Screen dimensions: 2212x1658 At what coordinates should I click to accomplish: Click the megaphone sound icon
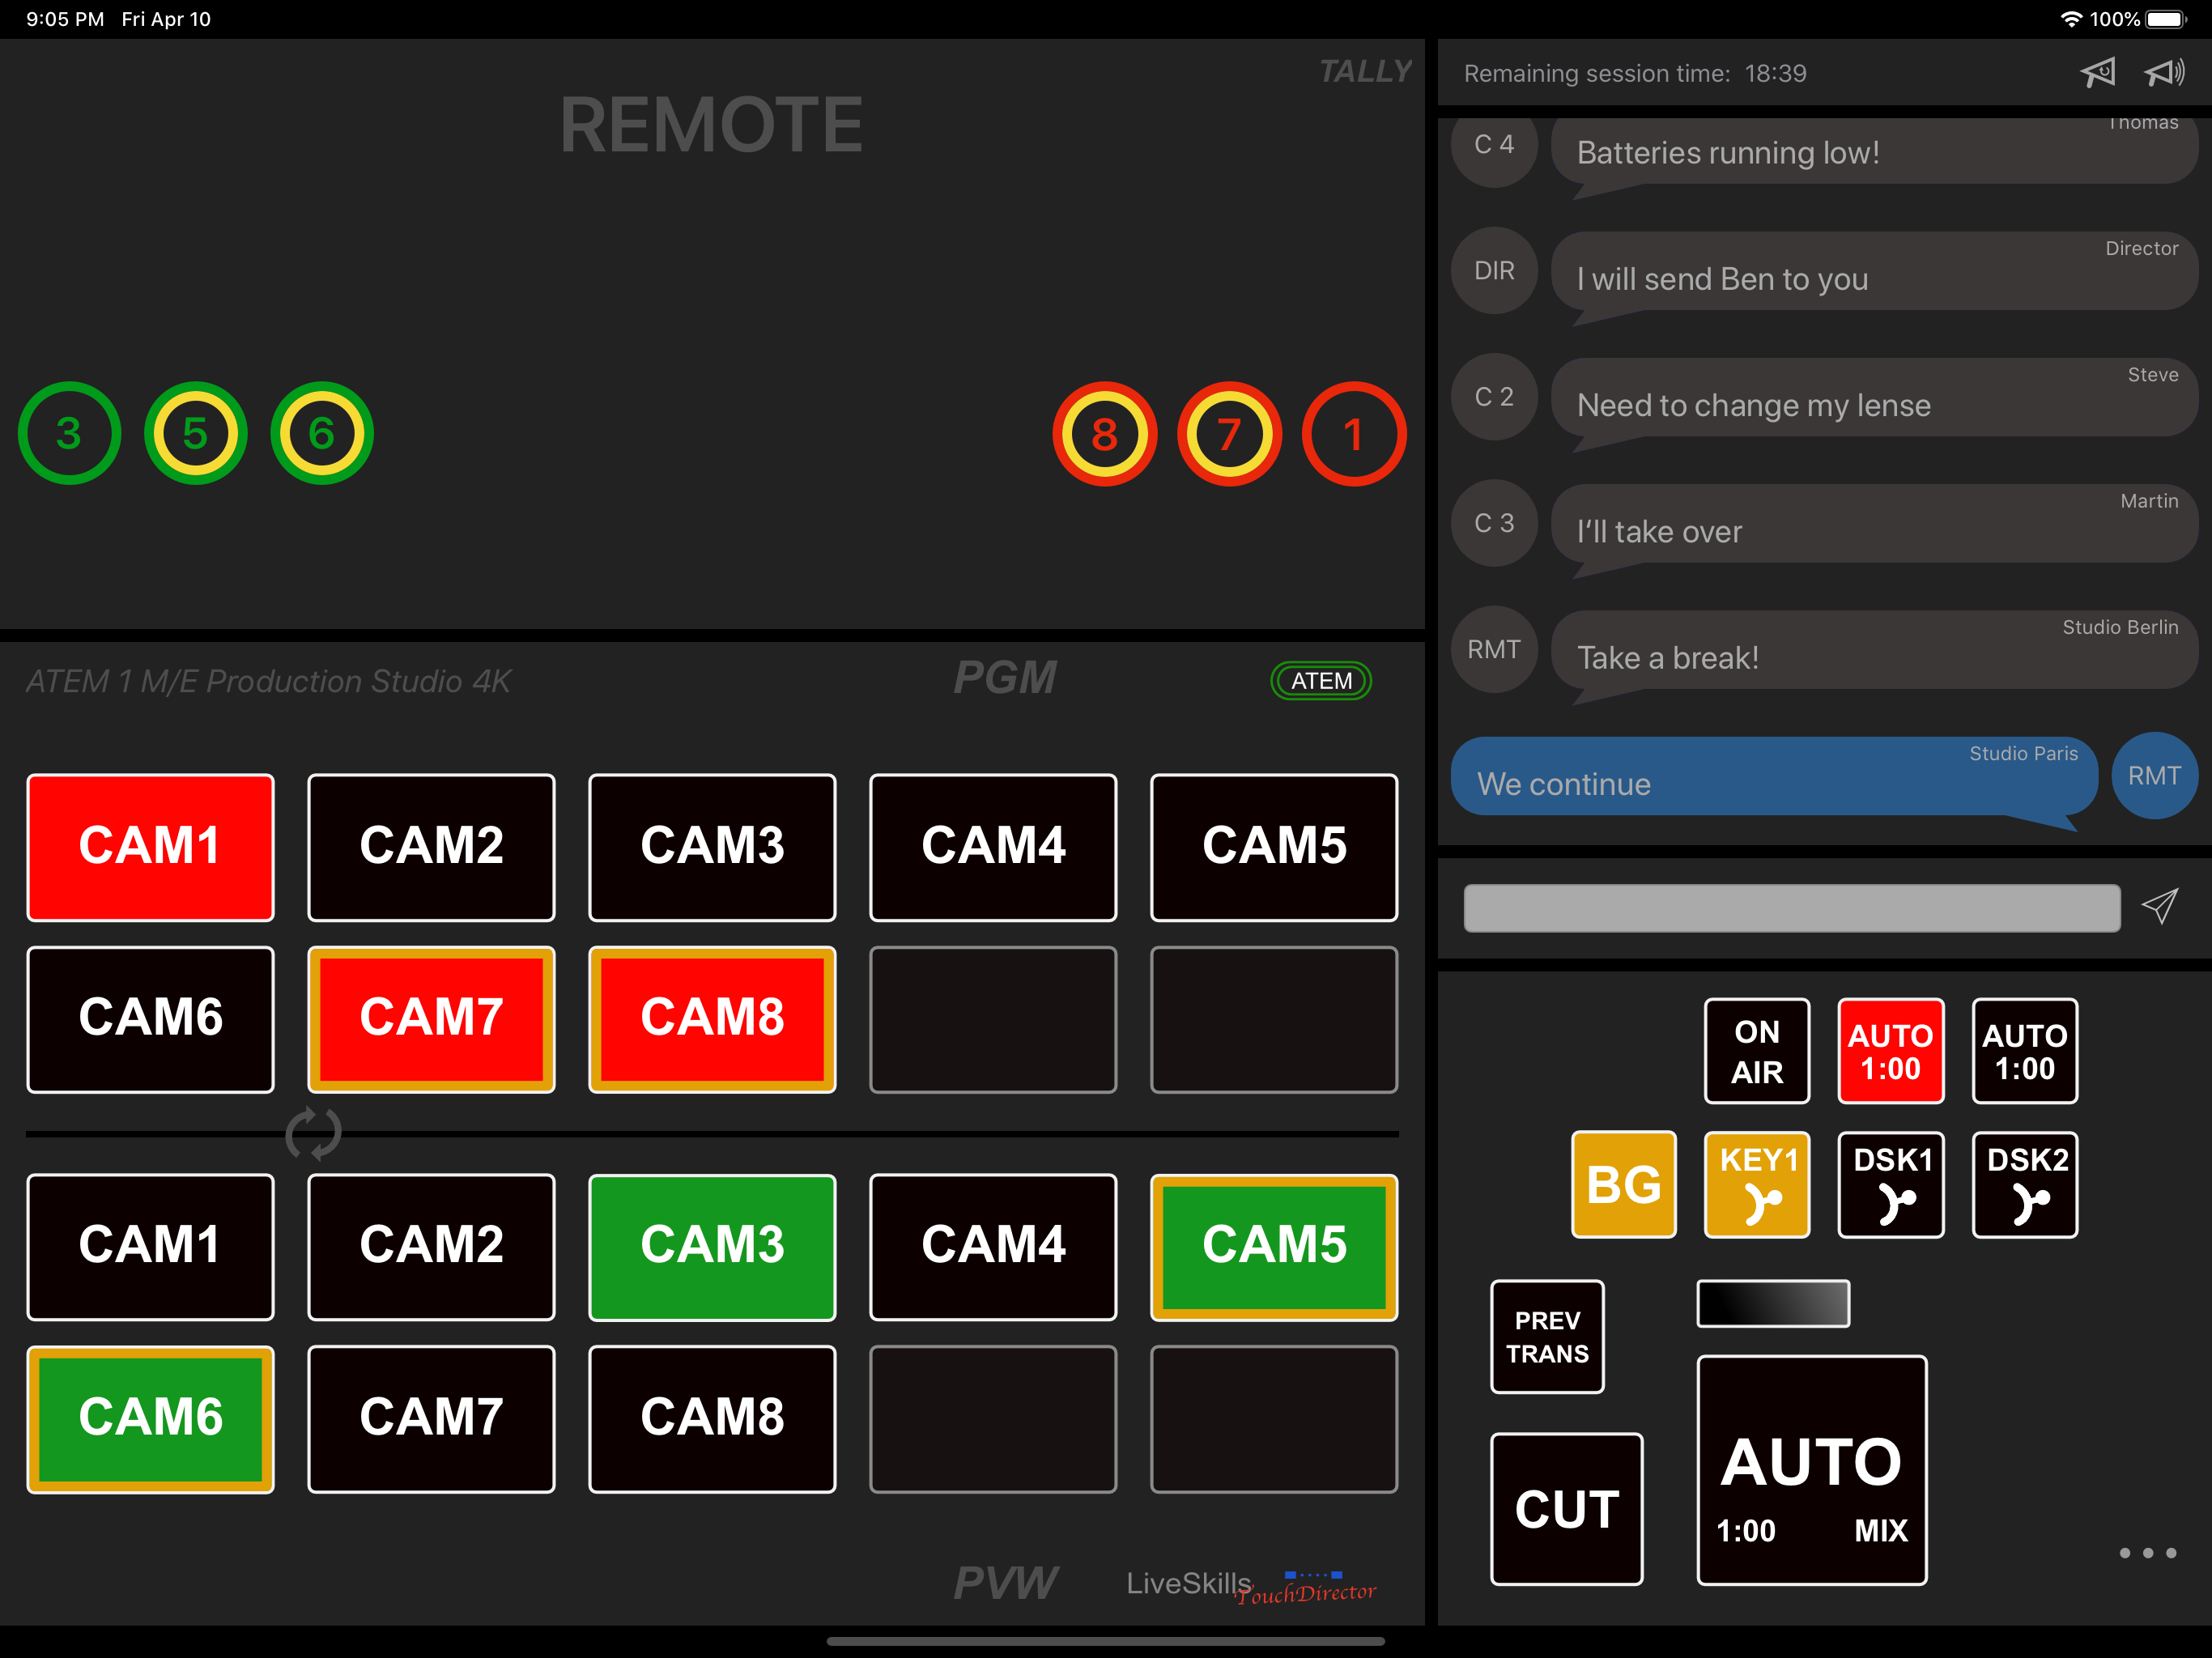(2164, 73)
